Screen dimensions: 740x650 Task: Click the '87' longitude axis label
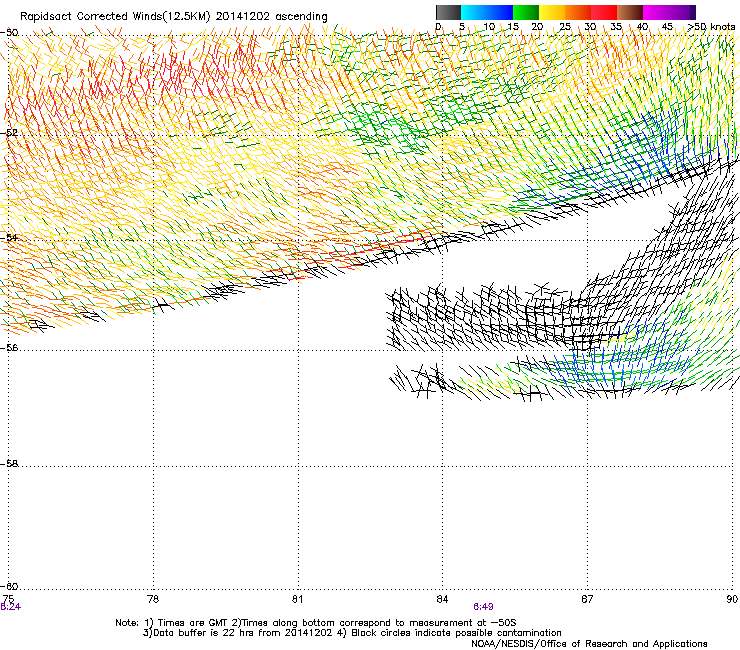click(x=587, y=599)
